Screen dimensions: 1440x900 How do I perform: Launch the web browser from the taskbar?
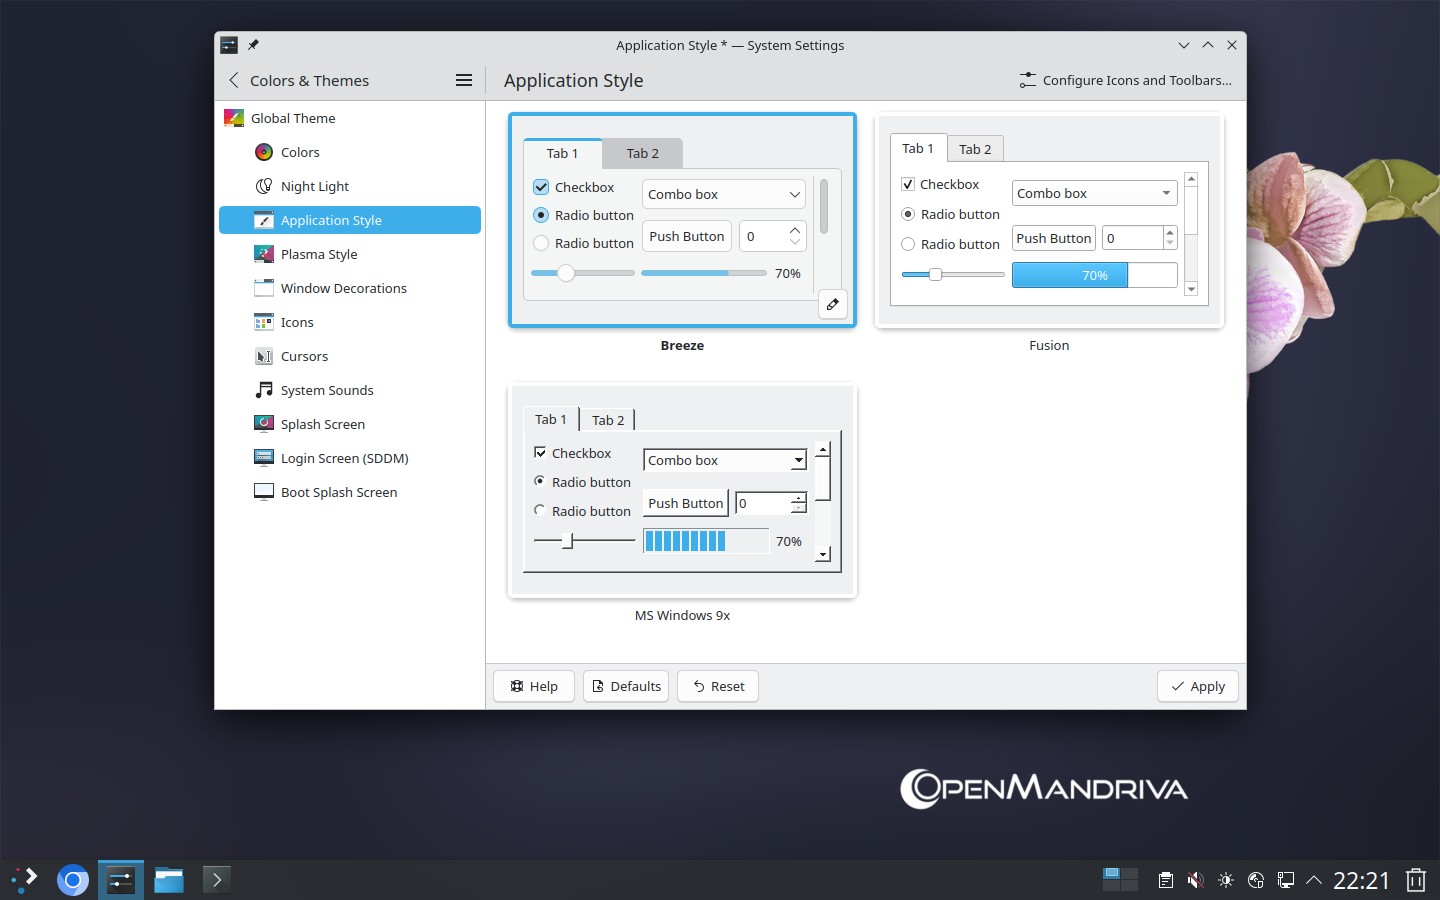coord(72,880)
